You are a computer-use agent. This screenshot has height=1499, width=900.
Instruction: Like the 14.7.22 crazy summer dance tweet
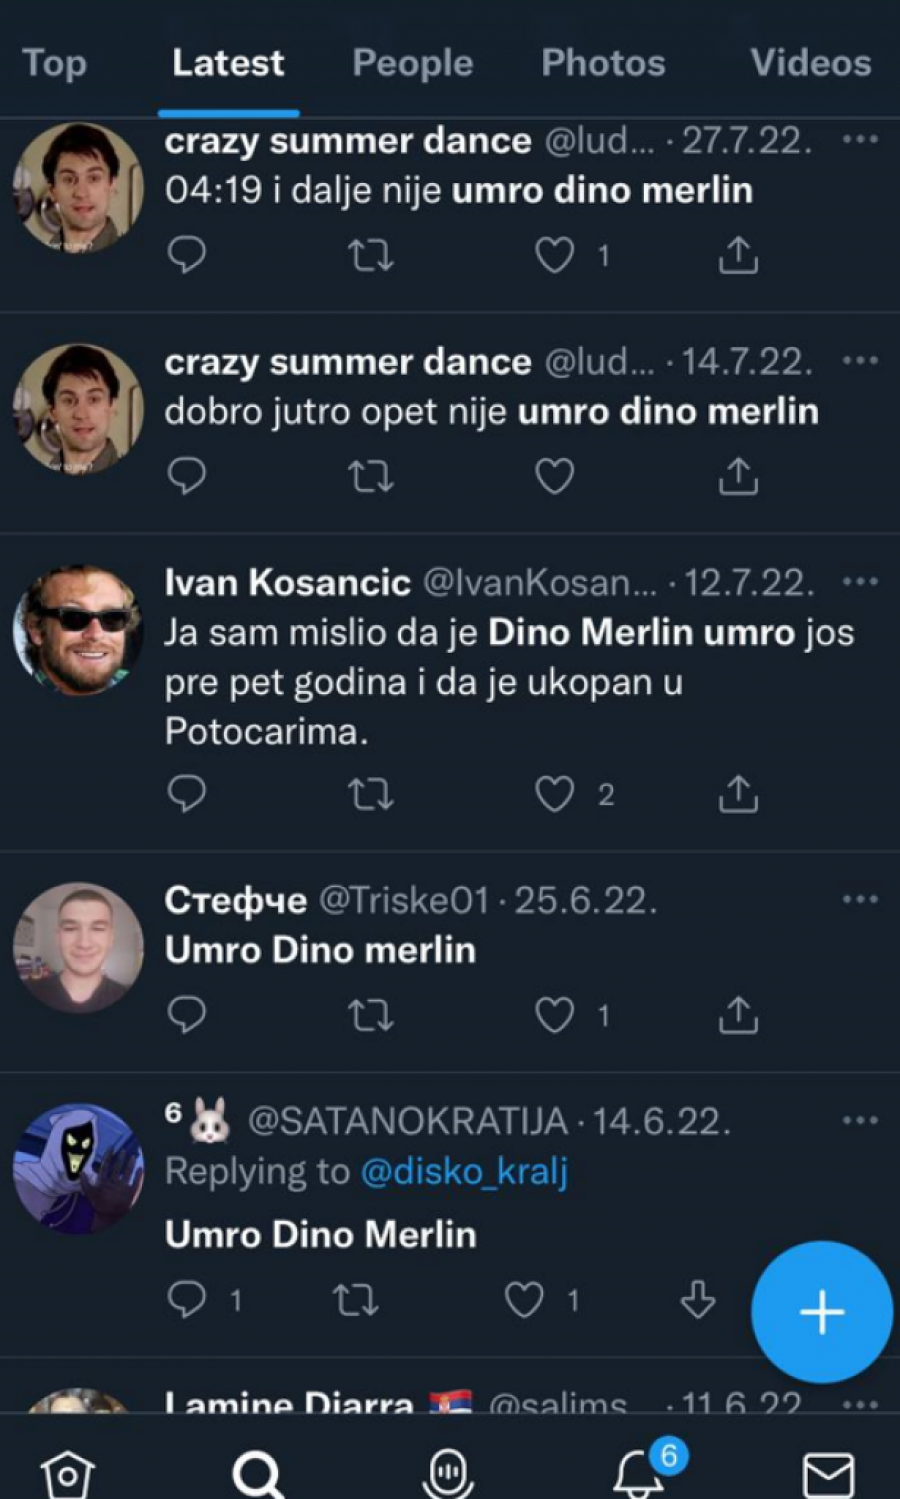(x=554, y=477)
